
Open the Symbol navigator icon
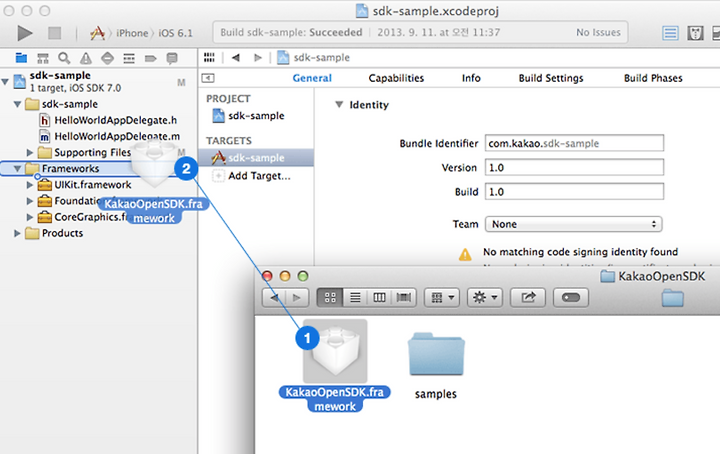(43, 58)
